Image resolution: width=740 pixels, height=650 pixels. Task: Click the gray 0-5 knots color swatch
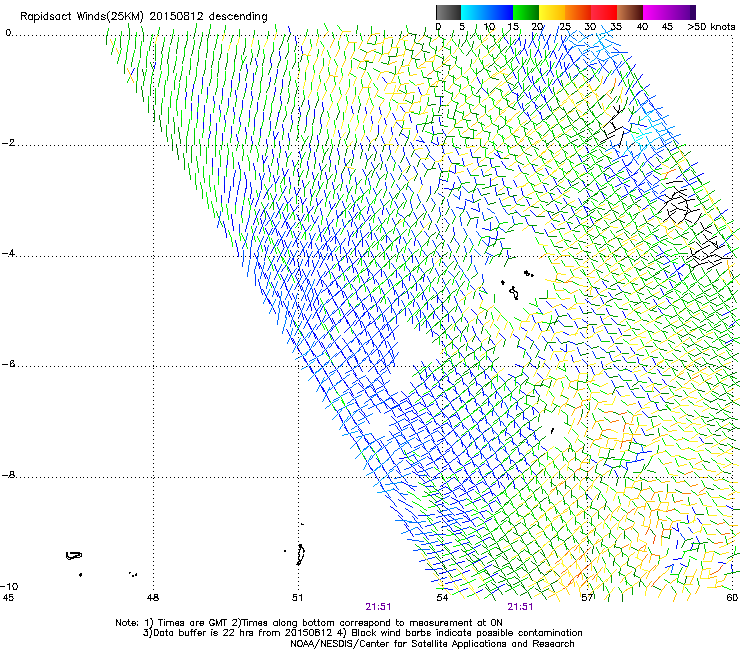tap(448, 12)
